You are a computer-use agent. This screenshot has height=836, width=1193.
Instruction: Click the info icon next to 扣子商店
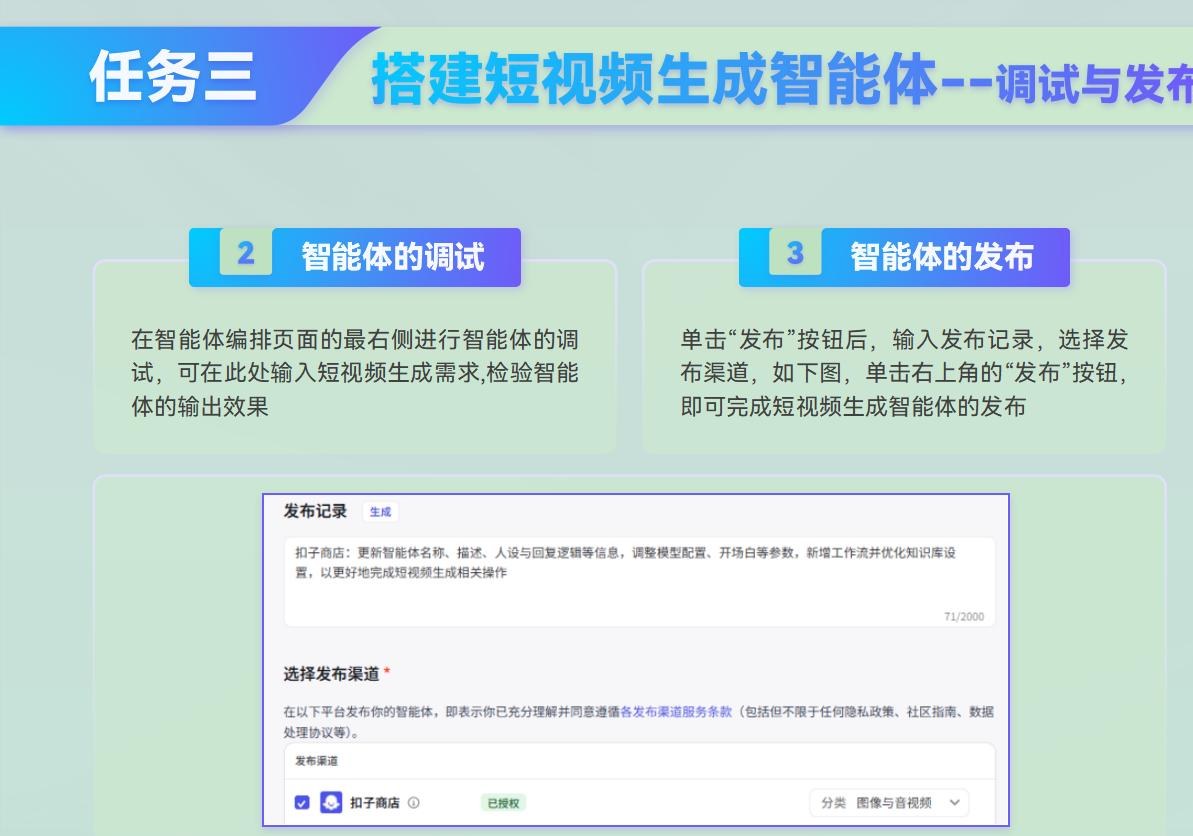tap(414, 803)
